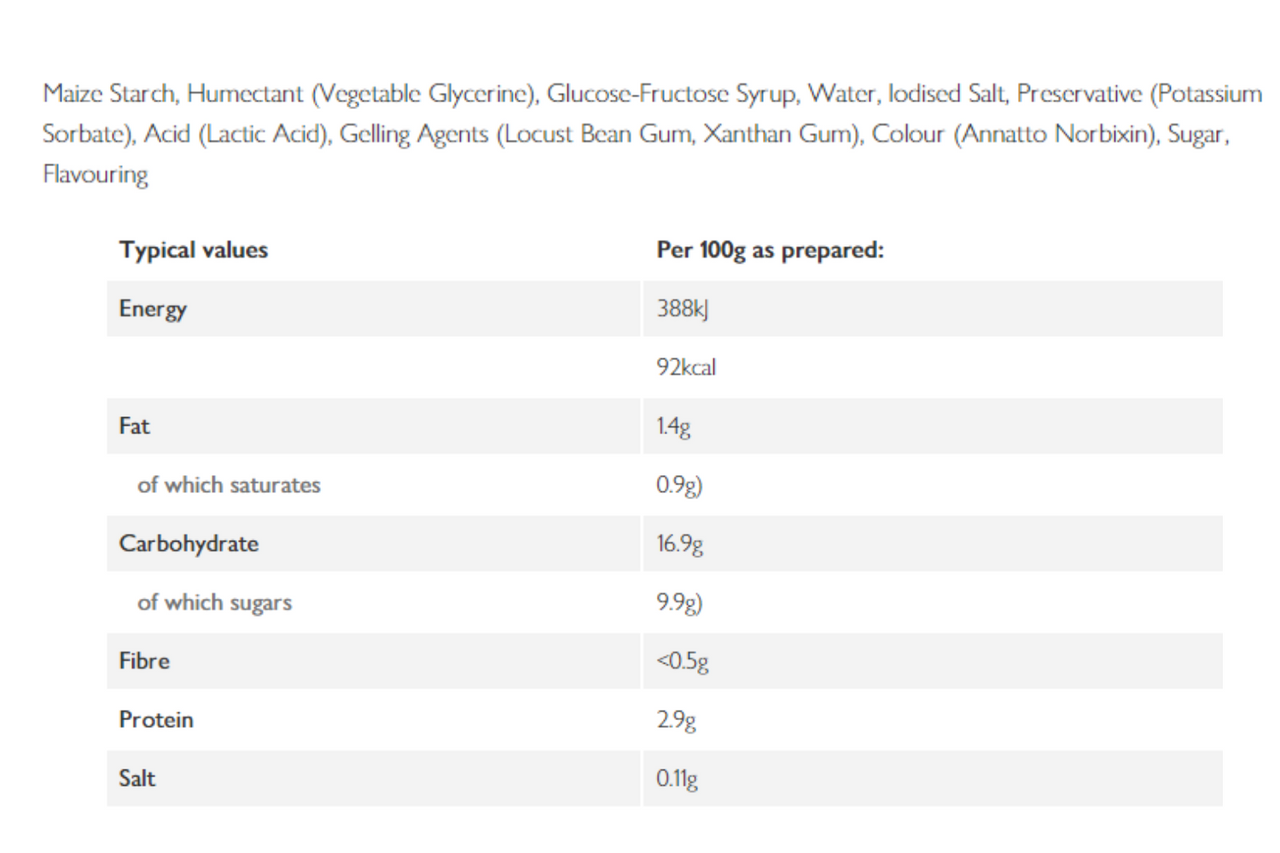Image resolution: width=1280 pixels, height=853 pixels.
Task: Click the 0.9g saturates value
Action: pos(680,486)
